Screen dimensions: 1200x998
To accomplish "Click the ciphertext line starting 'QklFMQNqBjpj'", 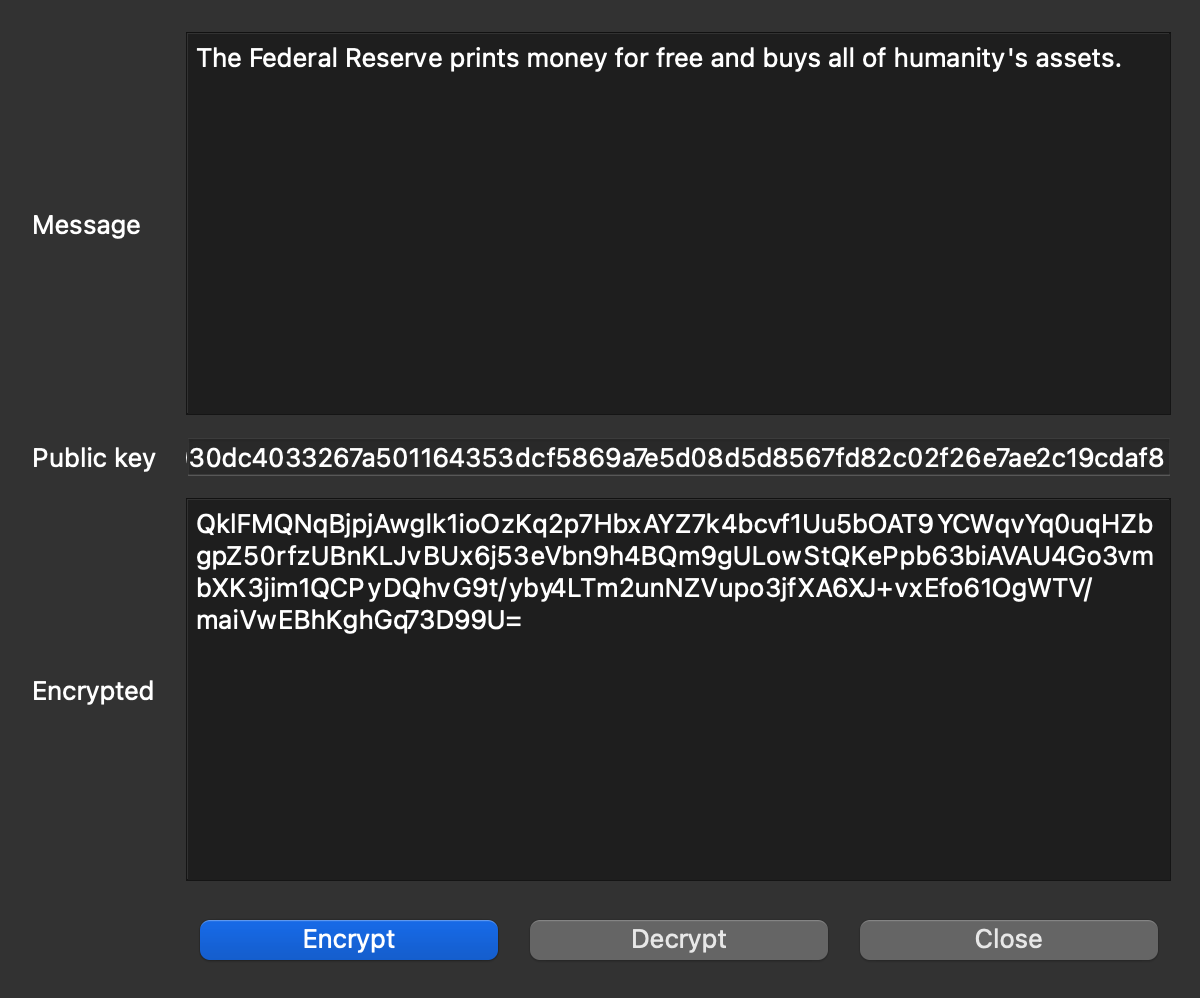I will pyautogui.click(x=675, y=524).
